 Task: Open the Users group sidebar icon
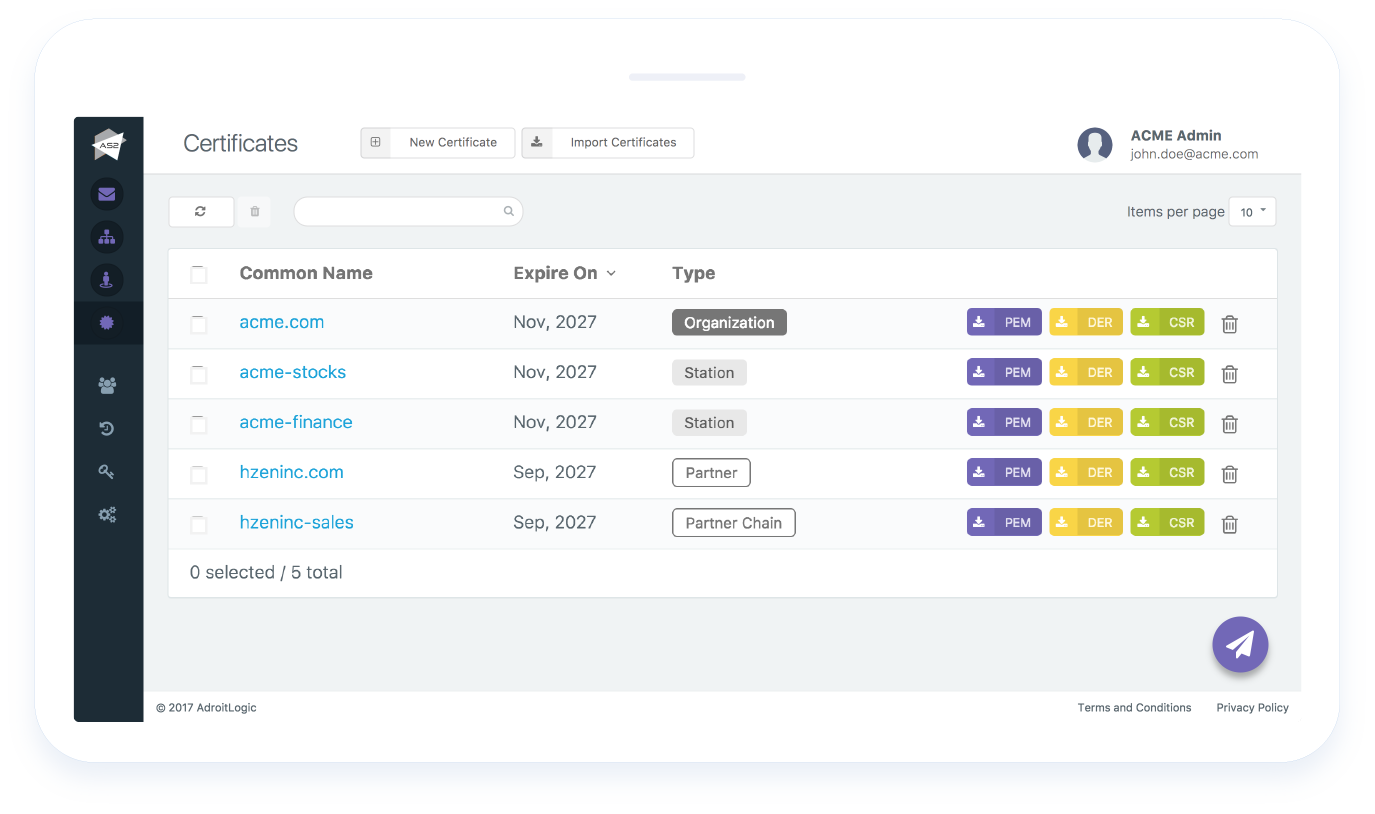tap(107, 385)
